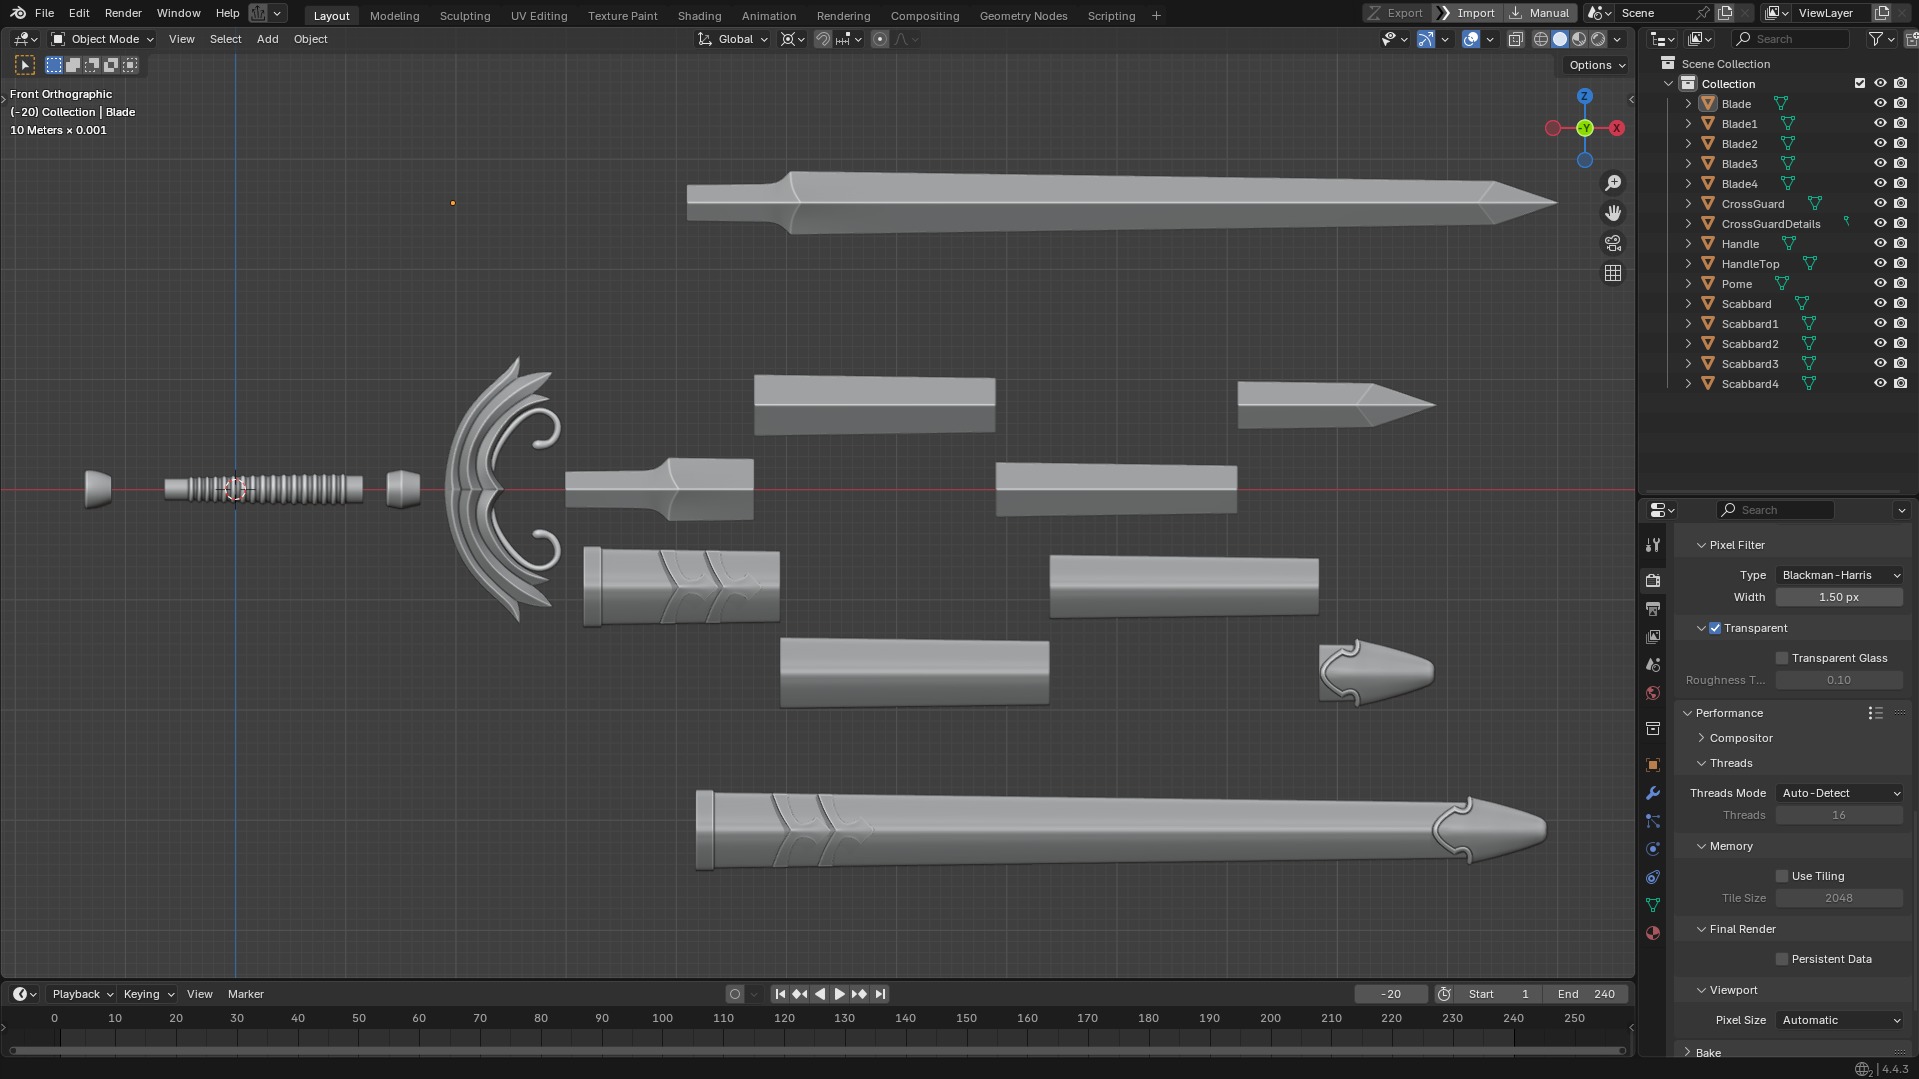The height and width of the screenshot is (1079, 1919).
Task: Switch to the Geometry Nodes workspace tab
Action: 1023,15
